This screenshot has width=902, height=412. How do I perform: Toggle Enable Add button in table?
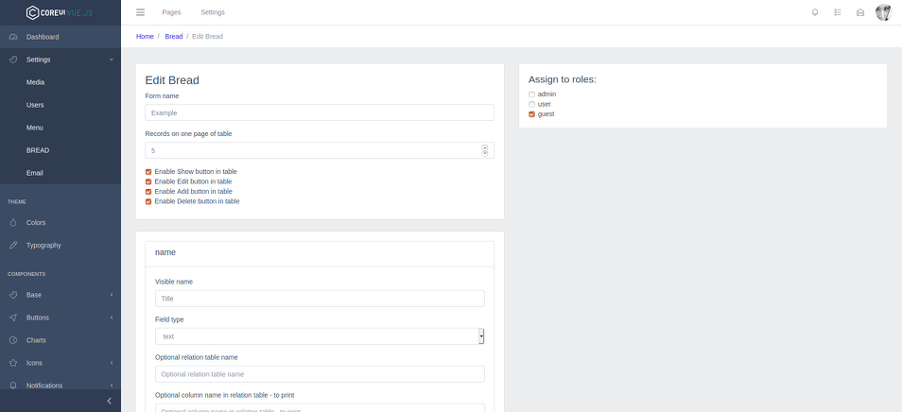(148, 191)
